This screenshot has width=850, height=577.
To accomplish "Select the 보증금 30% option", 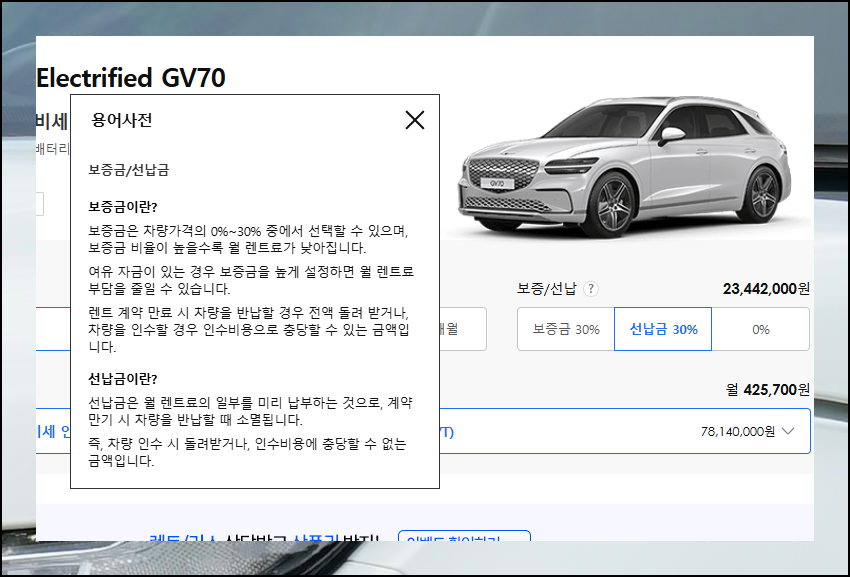I will click(566, 329).
